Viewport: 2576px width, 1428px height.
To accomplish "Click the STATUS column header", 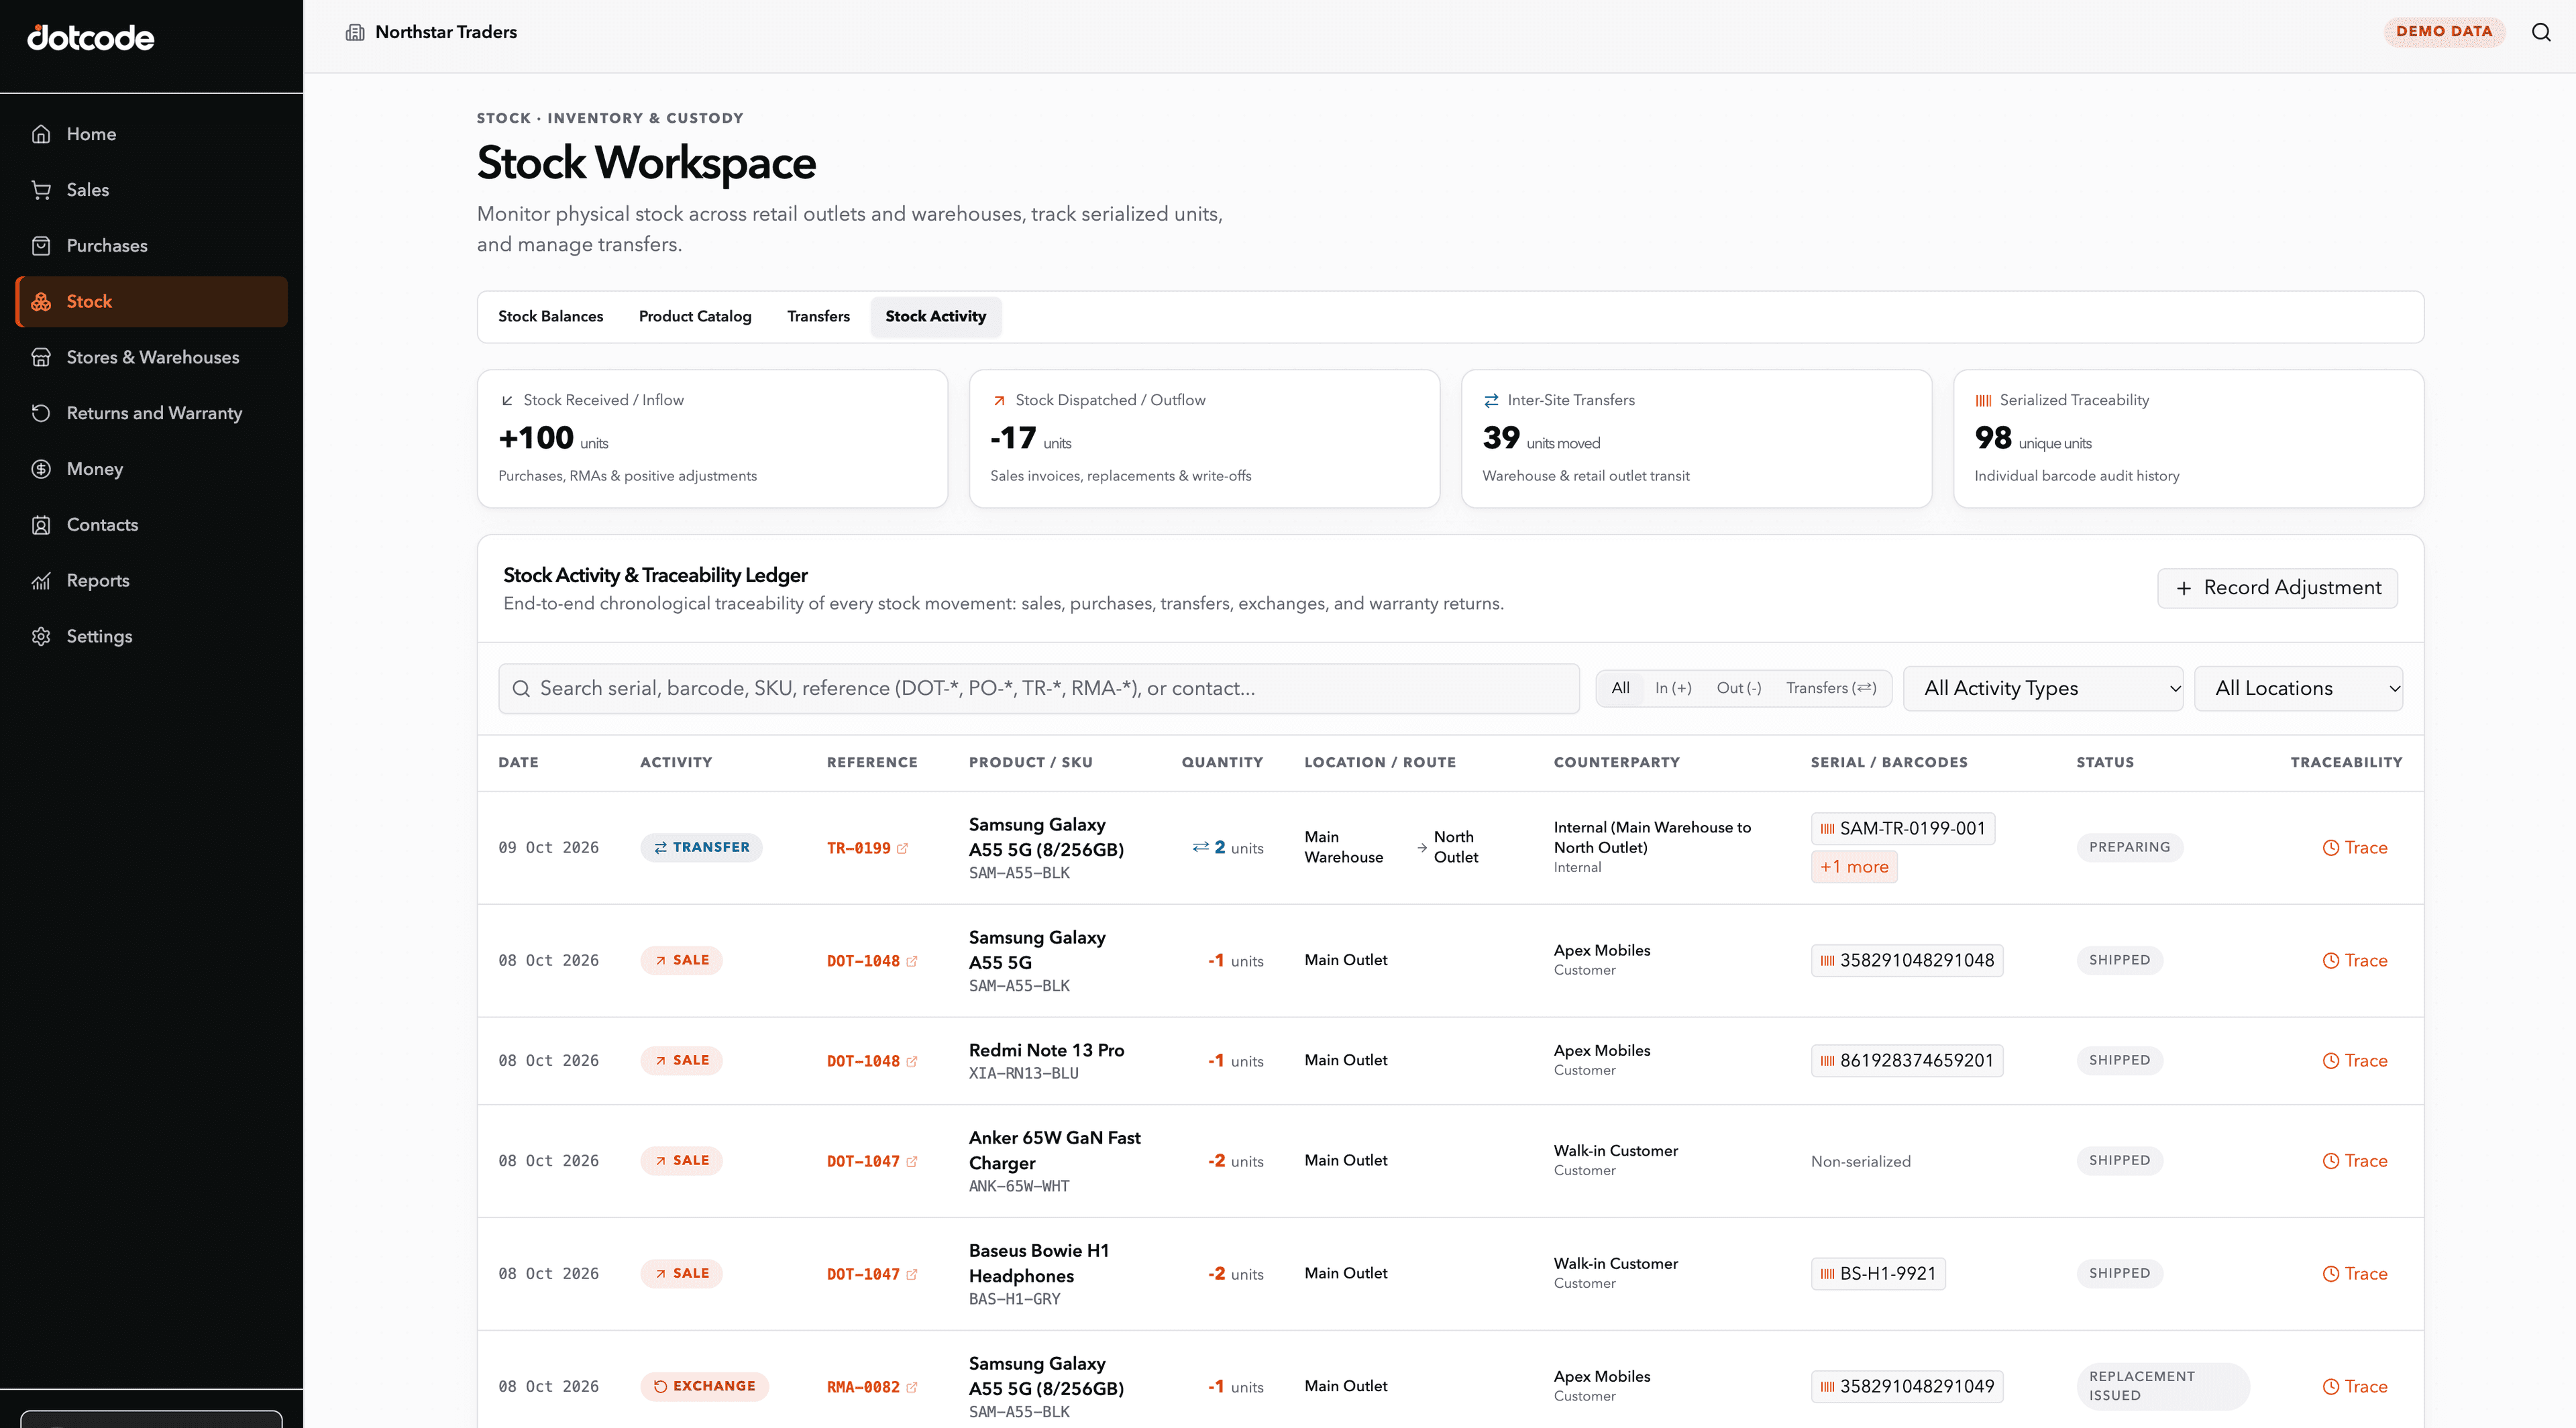I will click(x=2105, y=763).
